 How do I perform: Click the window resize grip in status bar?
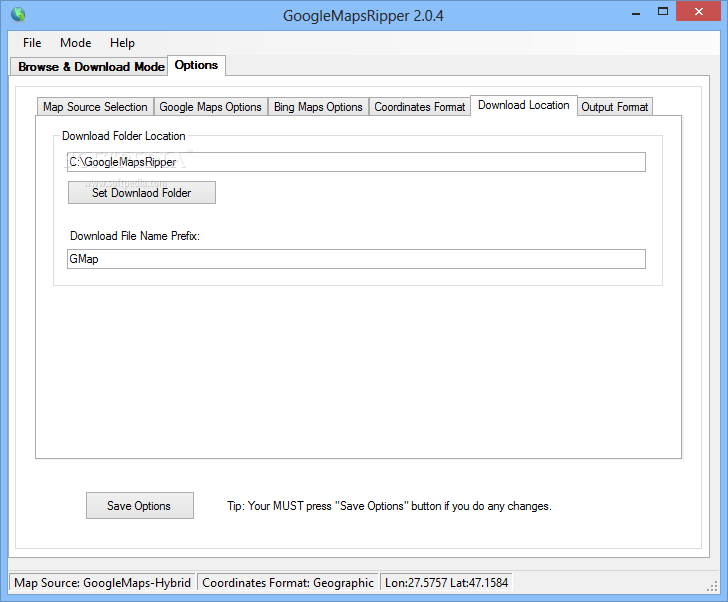click(712, 587)
